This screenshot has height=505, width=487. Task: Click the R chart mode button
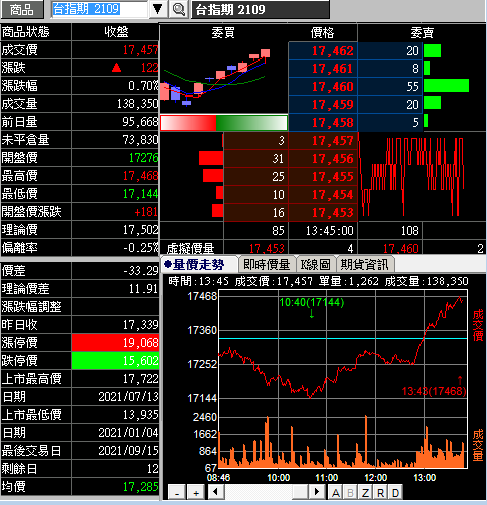pos(380,492)
